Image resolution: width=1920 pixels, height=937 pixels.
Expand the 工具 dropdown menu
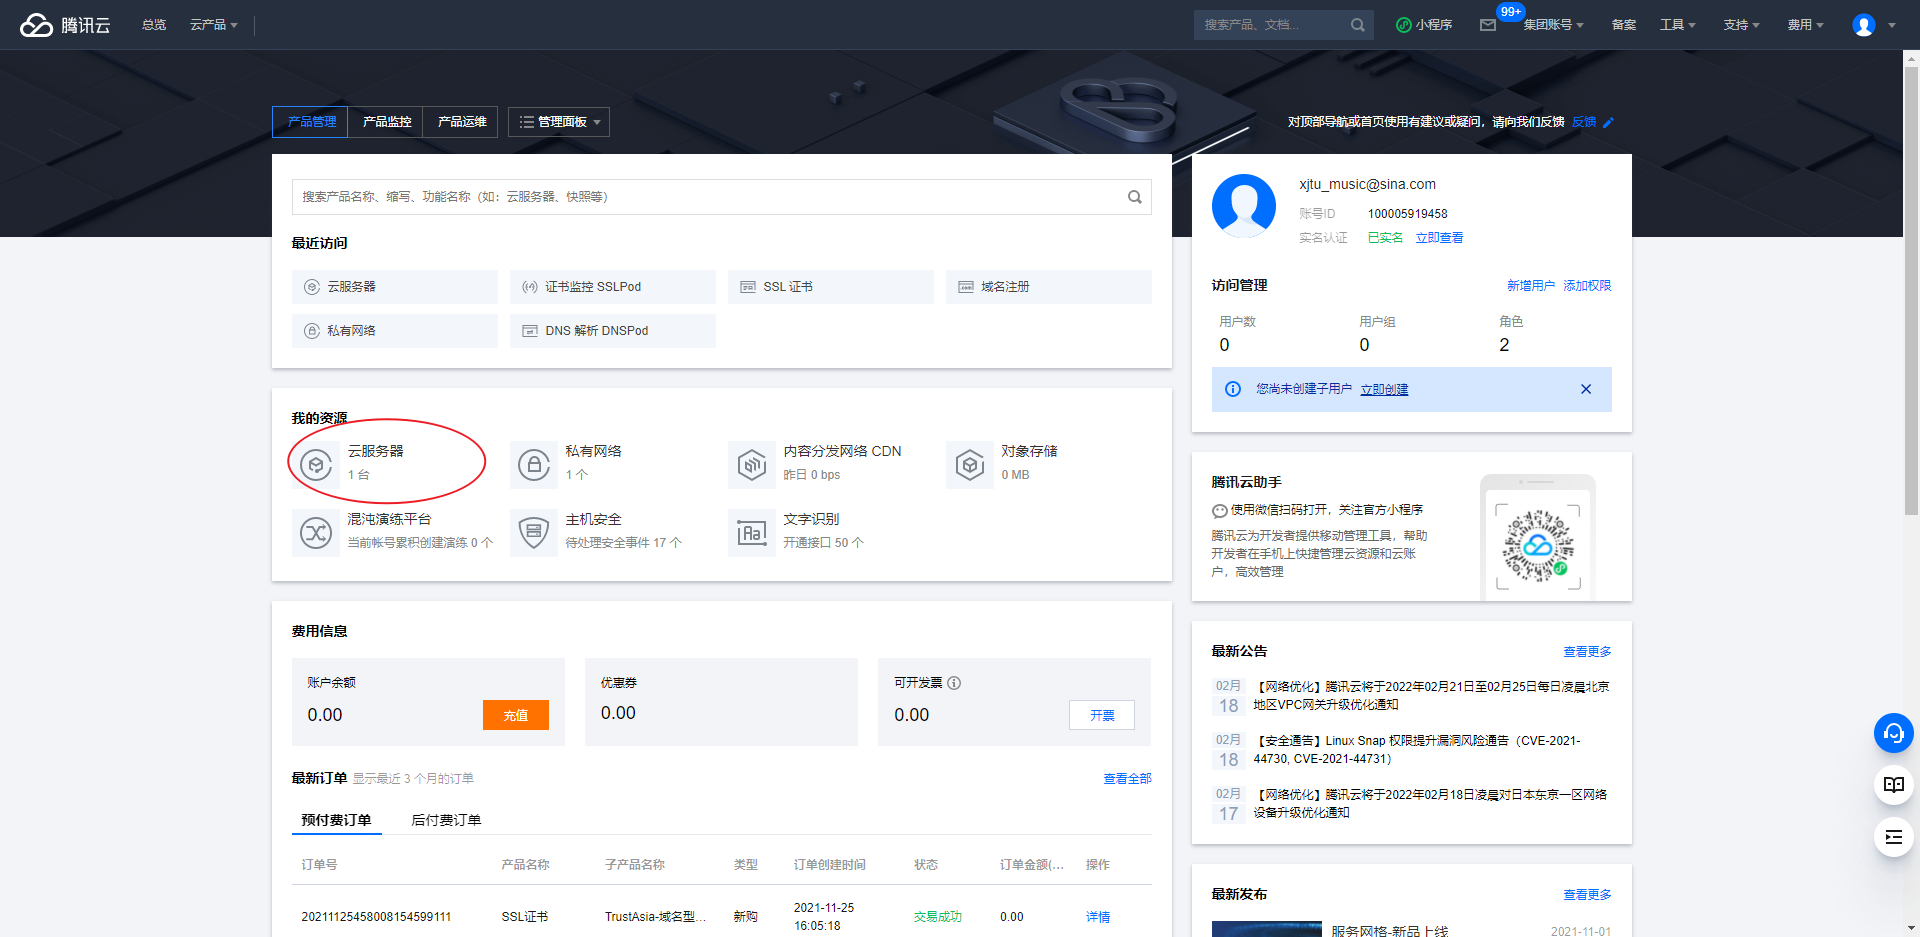point(1677,25)
